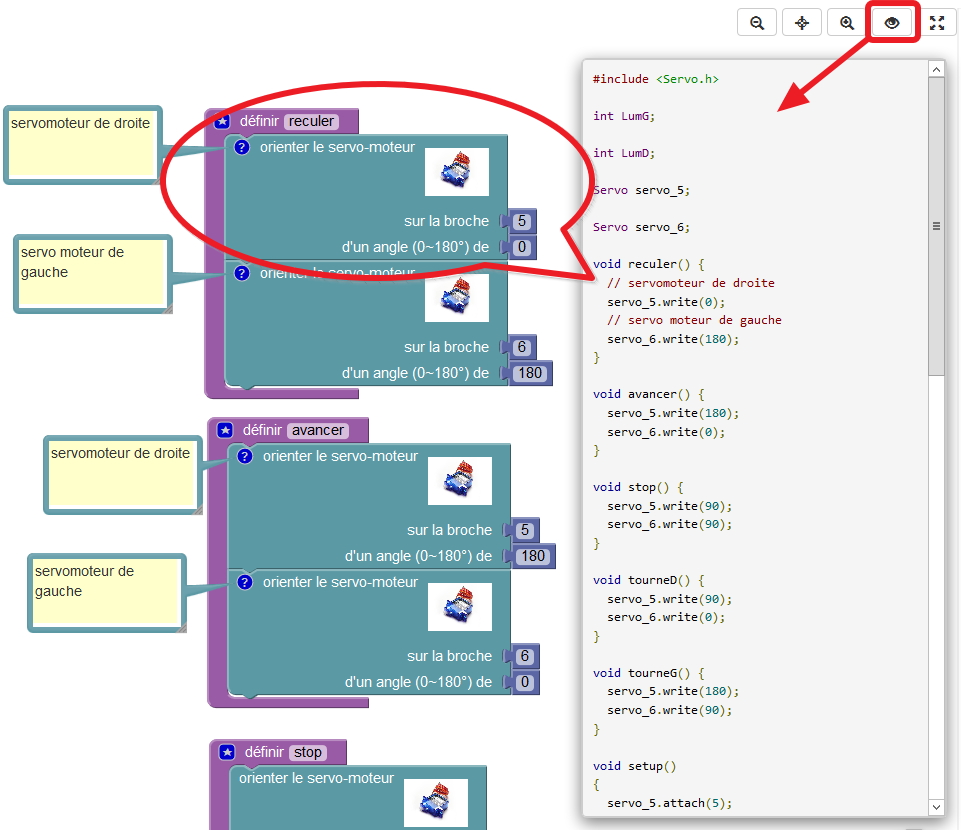
Task: Click the angle value 180 in reculer block
Action: pyautogui.click(x=529, y=373)
